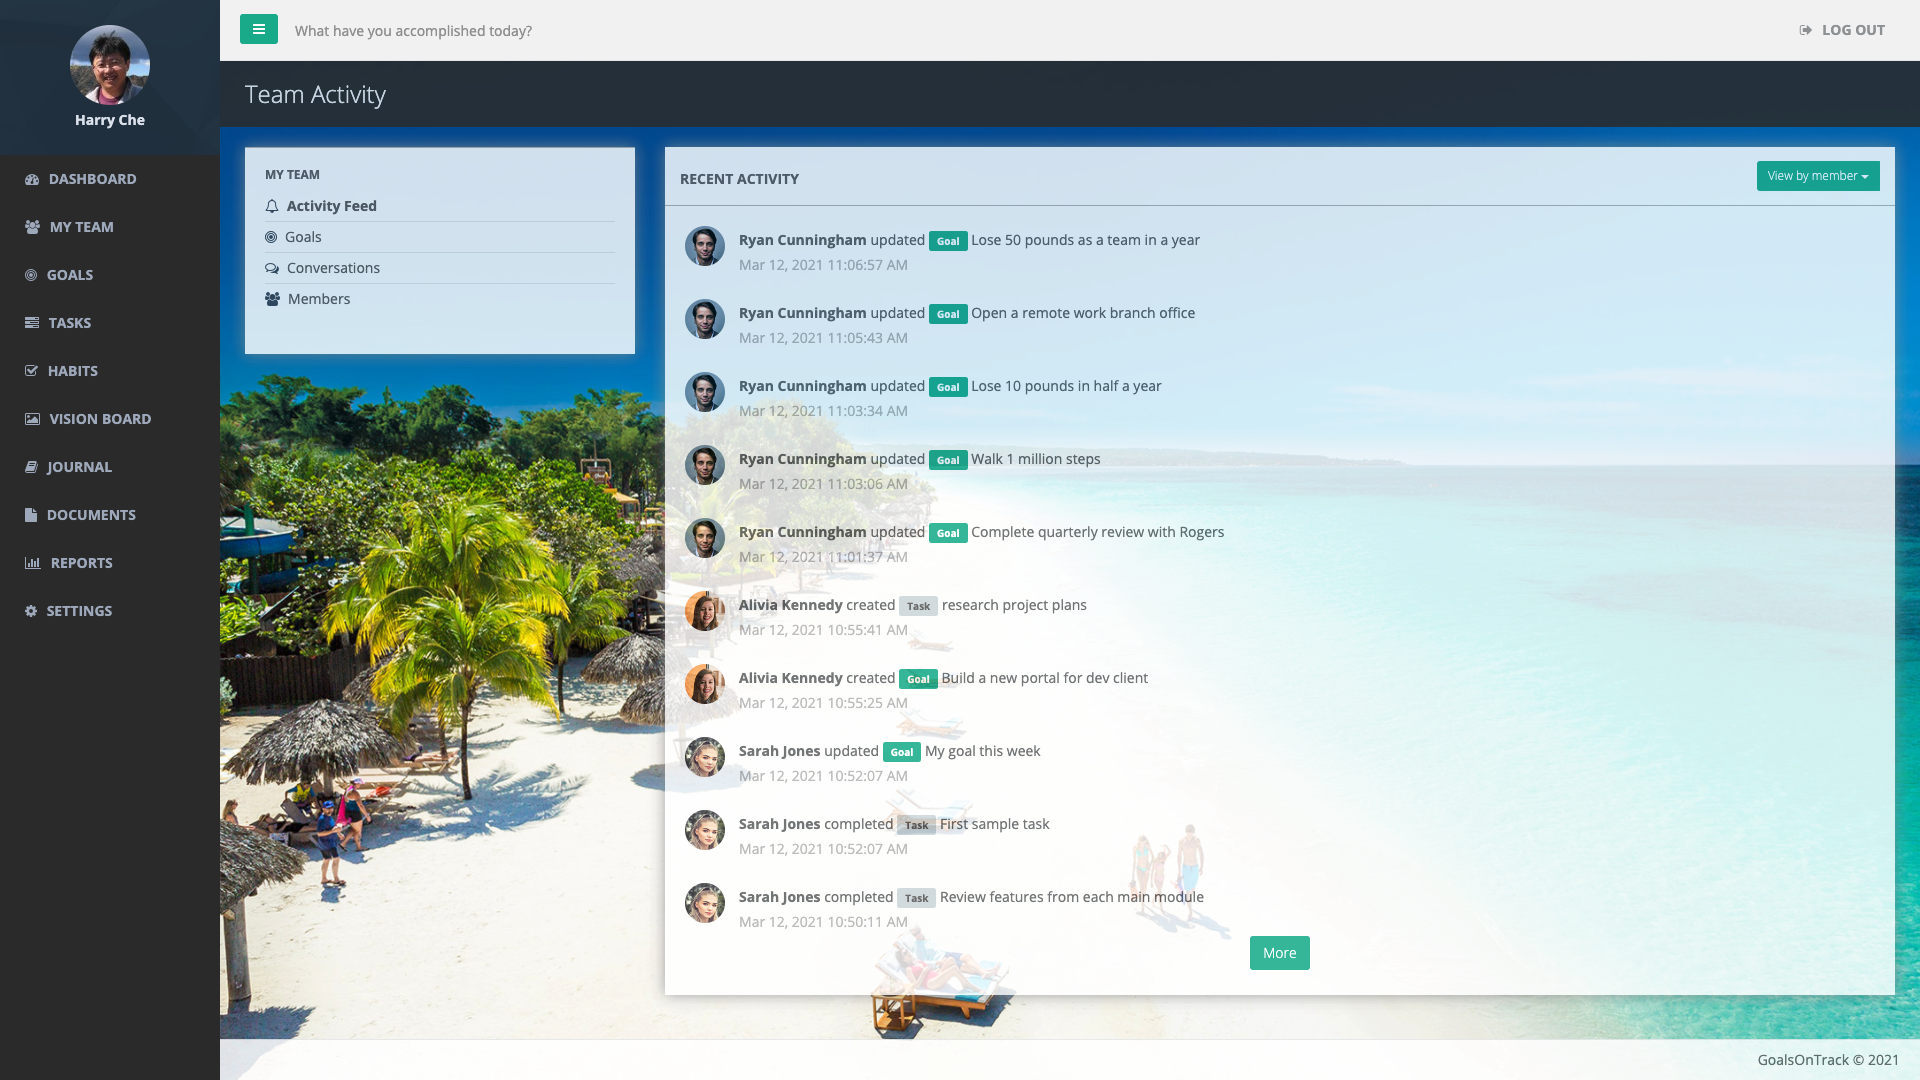Click the Habits checkmark icon in sidebar
The image size is (1920, 1080).
pos(32,371)
